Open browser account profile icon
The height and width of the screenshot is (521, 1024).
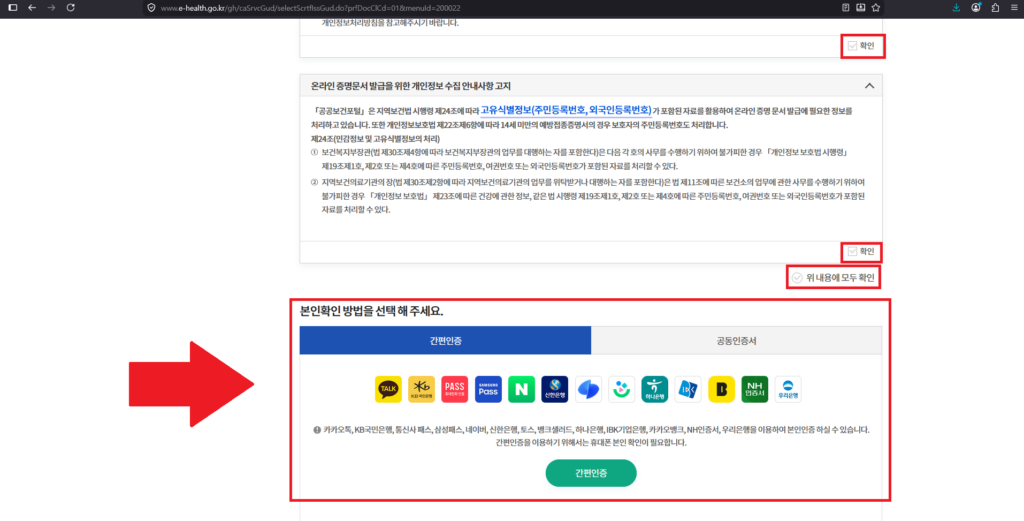coord(976,8)
